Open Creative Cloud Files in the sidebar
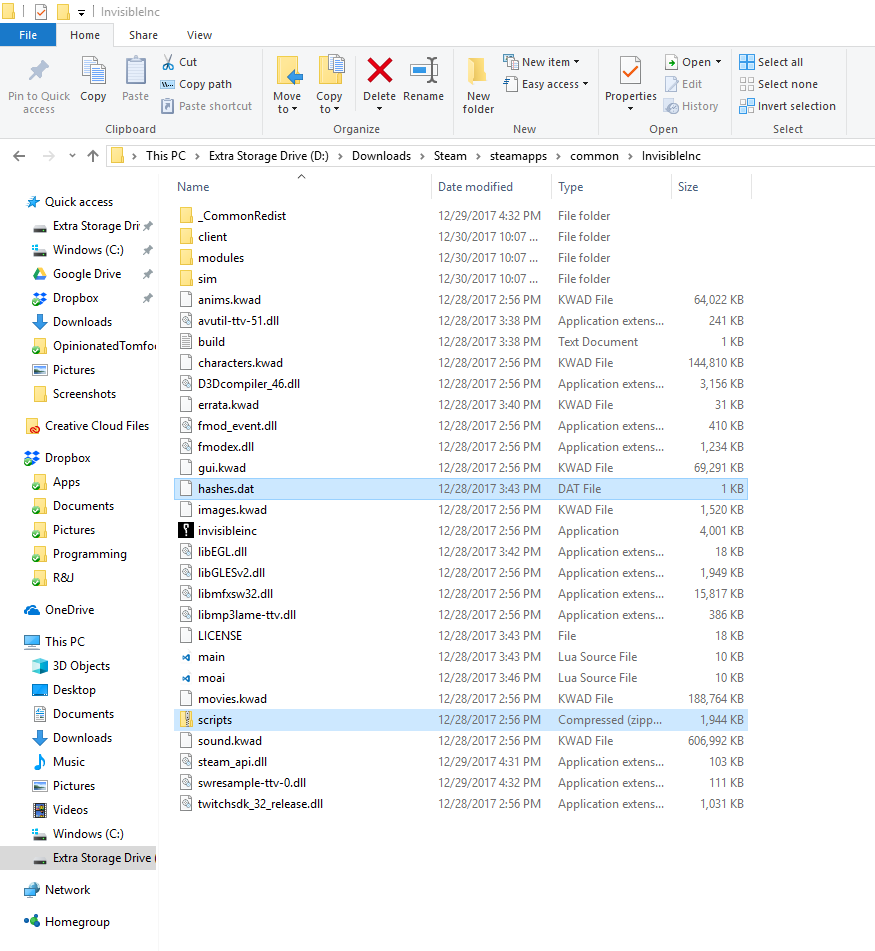This screenshot has height=951, width=875. click(x=97, y=426)
